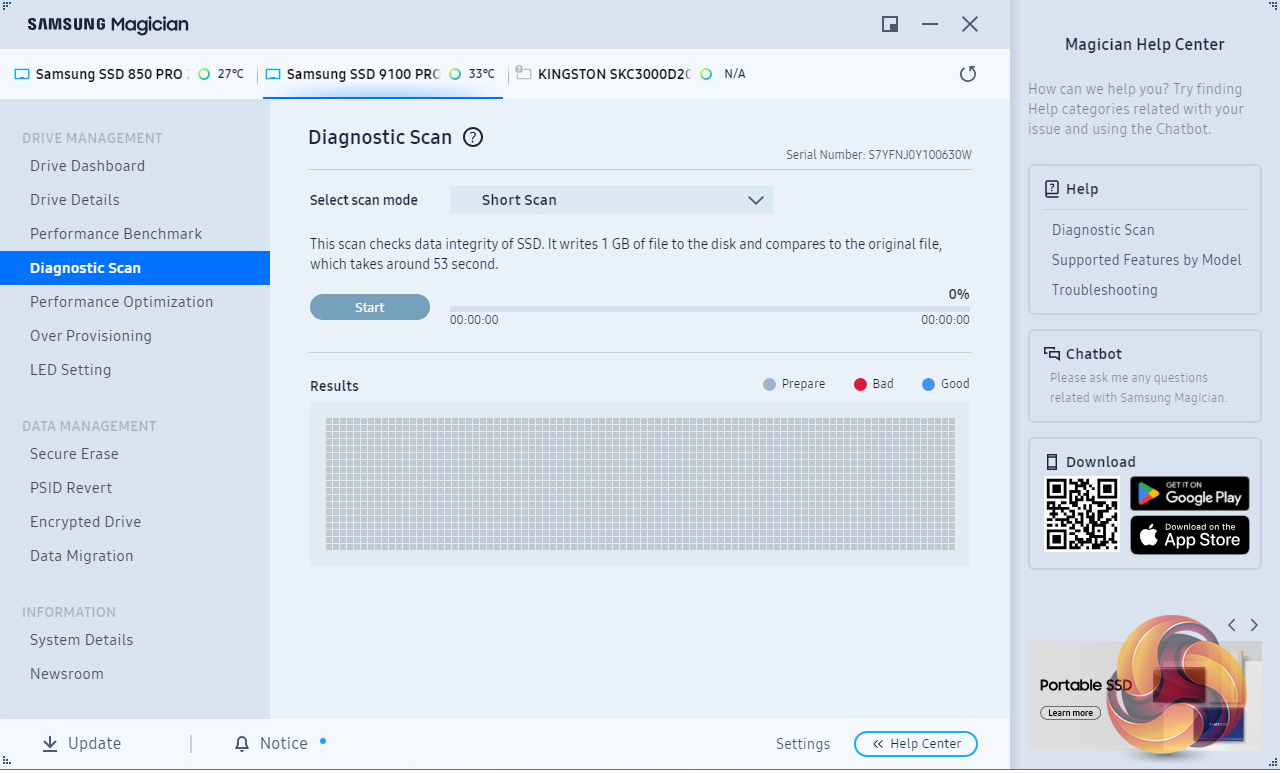
Task: Show previous banner with left chevron
Action: point(1232,625)
